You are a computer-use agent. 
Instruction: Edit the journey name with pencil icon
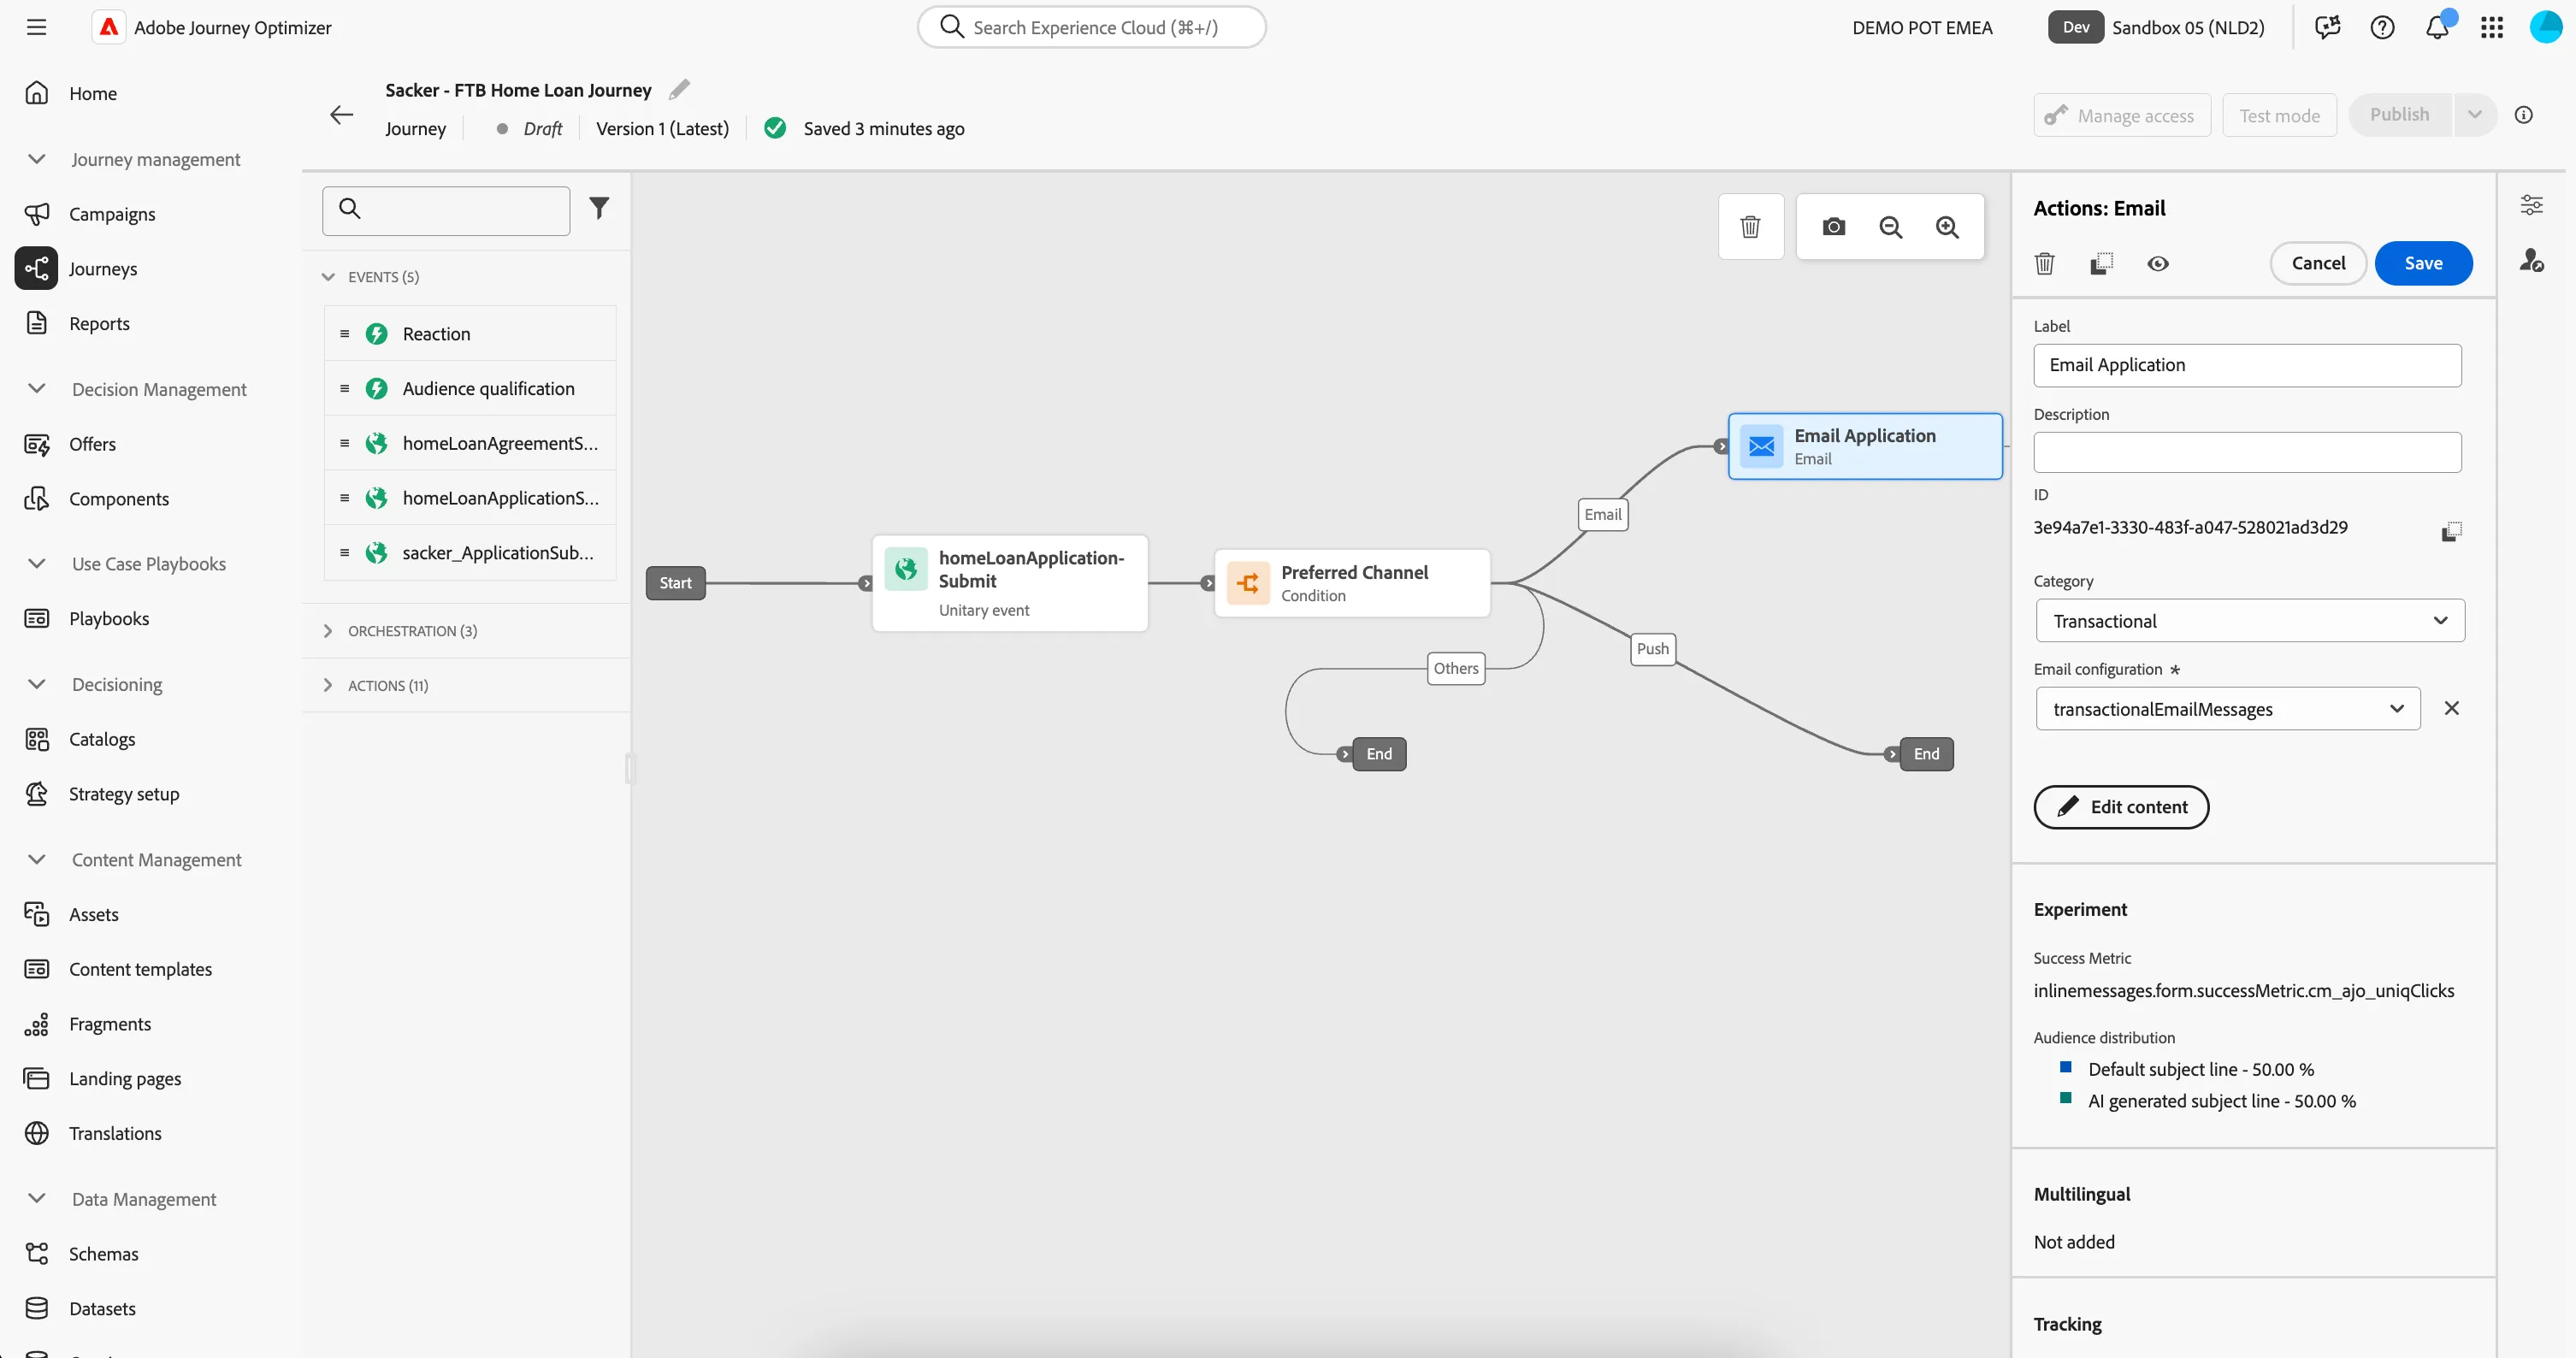click(679, 90)
